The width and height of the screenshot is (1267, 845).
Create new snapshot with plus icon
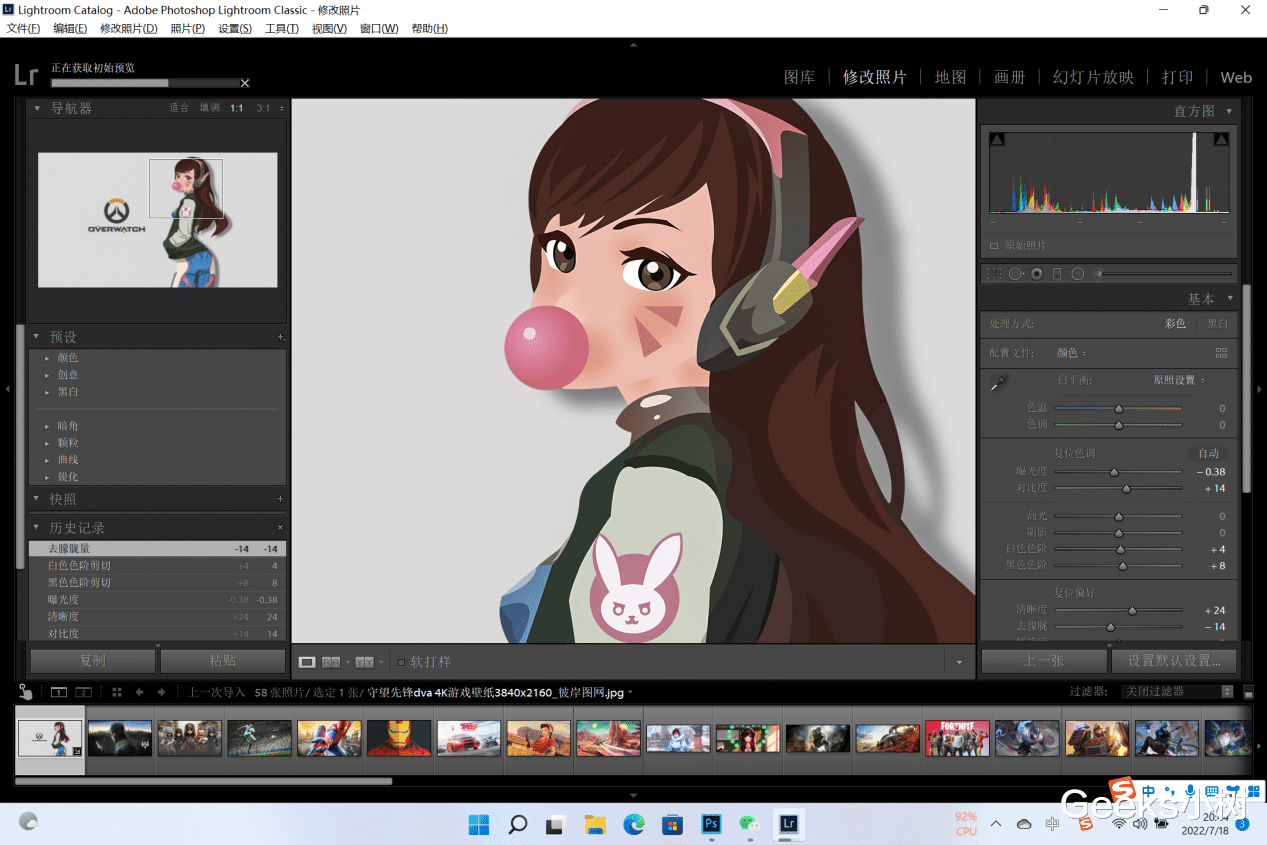point(280,499)
